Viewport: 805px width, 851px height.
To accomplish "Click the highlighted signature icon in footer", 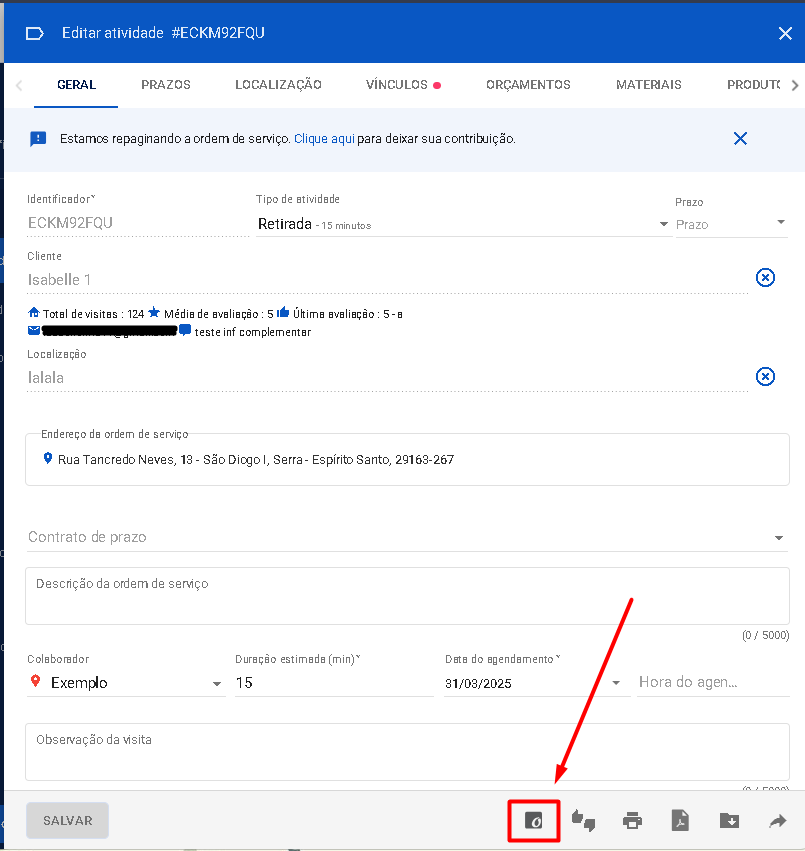I will coord(534,821).
